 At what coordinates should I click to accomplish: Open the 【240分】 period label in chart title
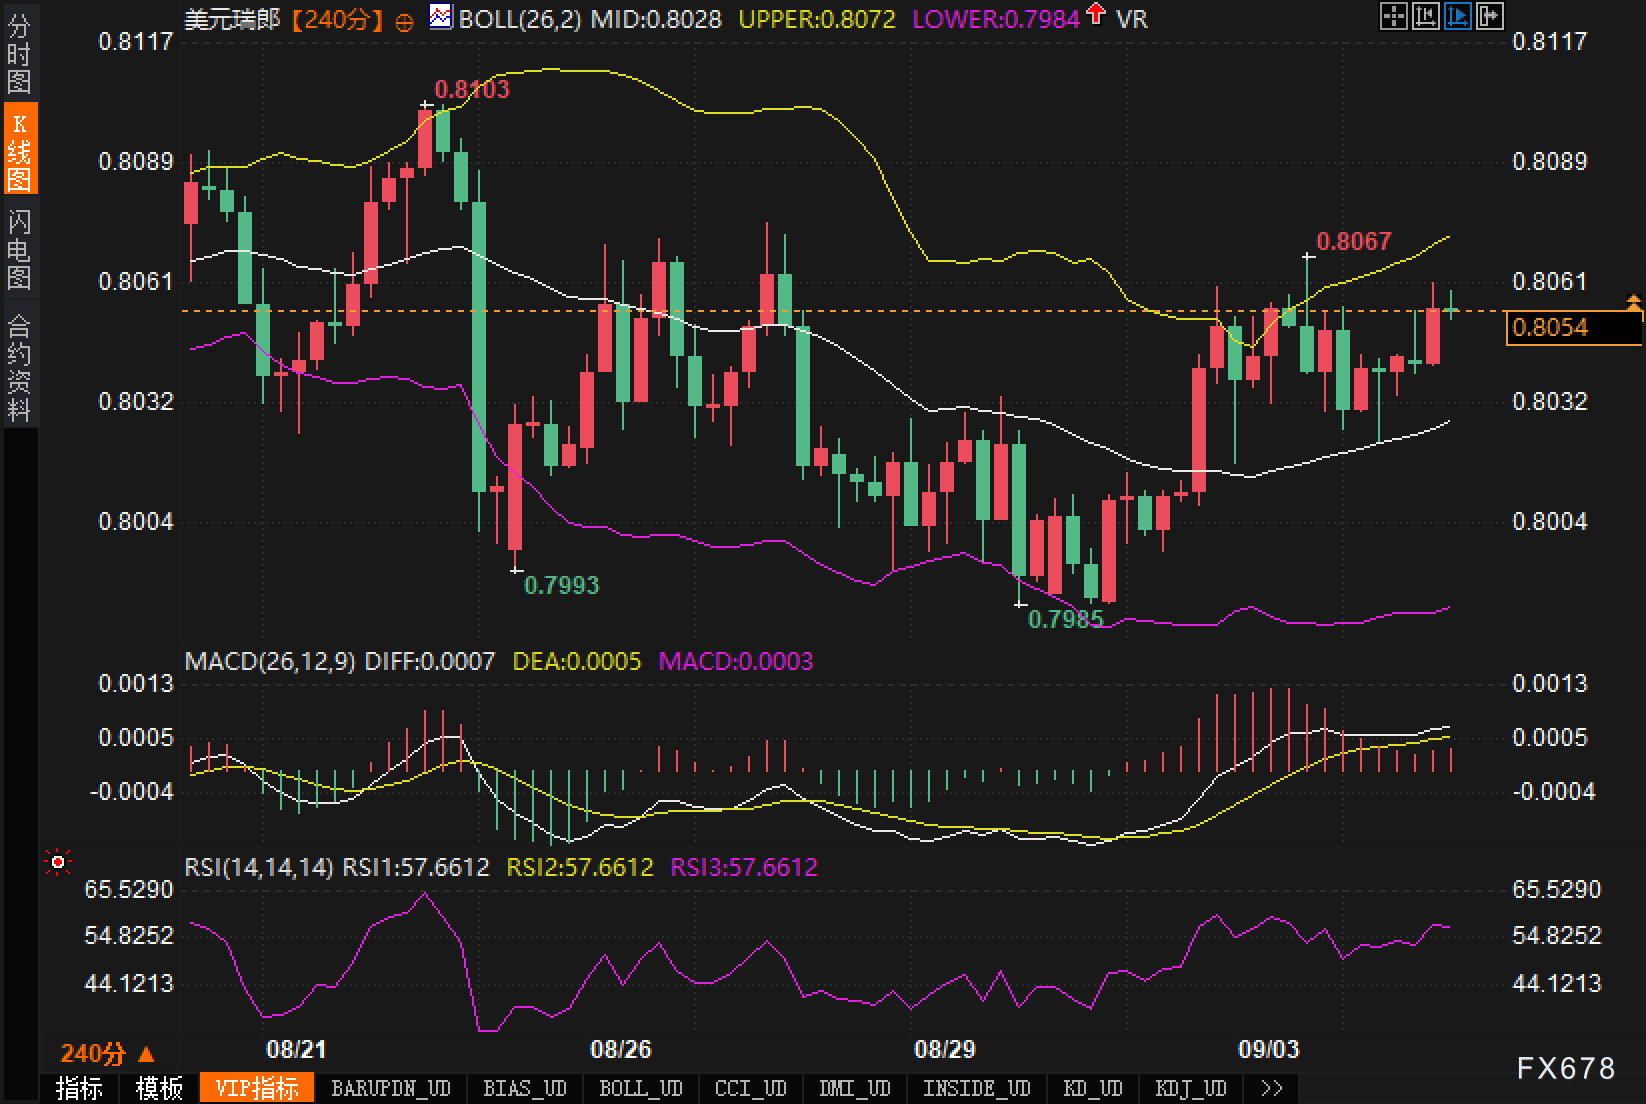[x=339, y=19]
